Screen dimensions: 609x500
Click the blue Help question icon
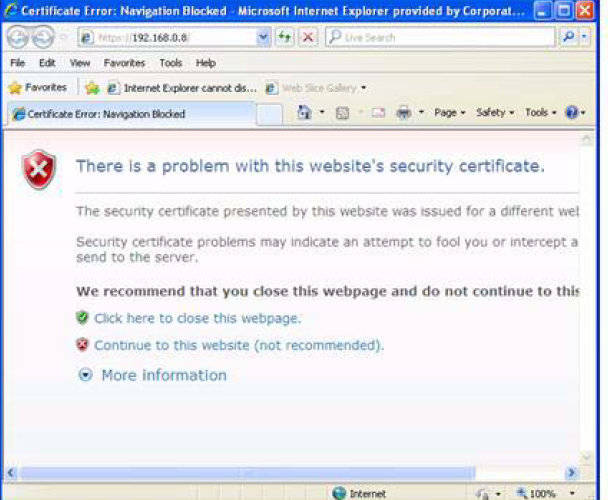572,113
